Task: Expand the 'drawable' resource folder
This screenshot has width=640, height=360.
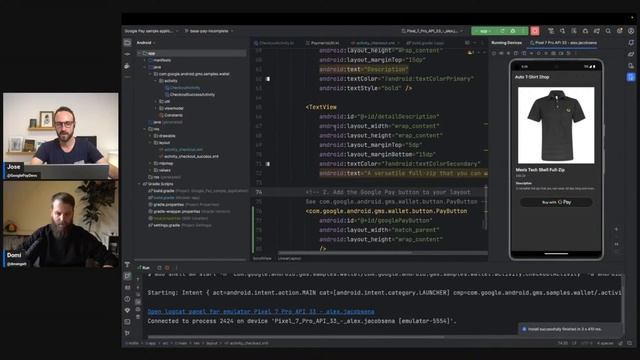Action: pos(150,136)
